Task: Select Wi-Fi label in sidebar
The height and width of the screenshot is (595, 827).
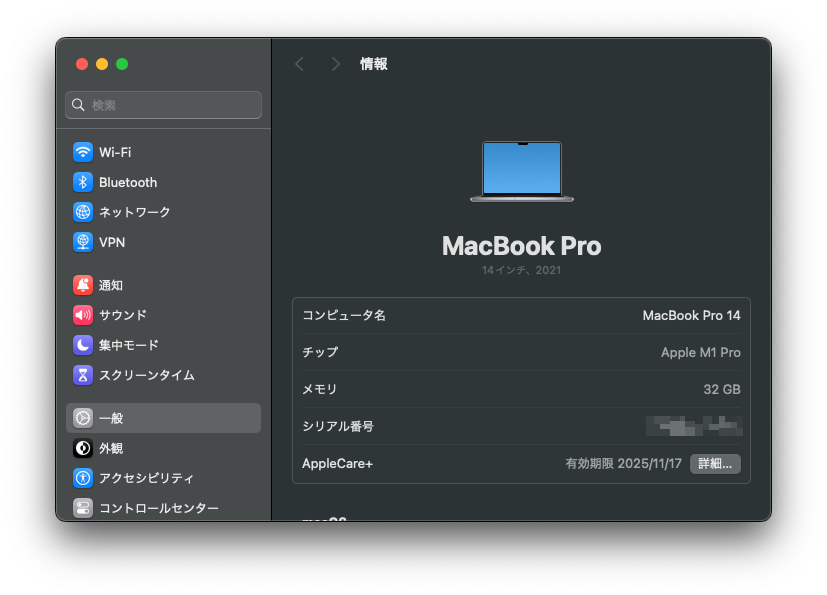Action: pos(115,152)
